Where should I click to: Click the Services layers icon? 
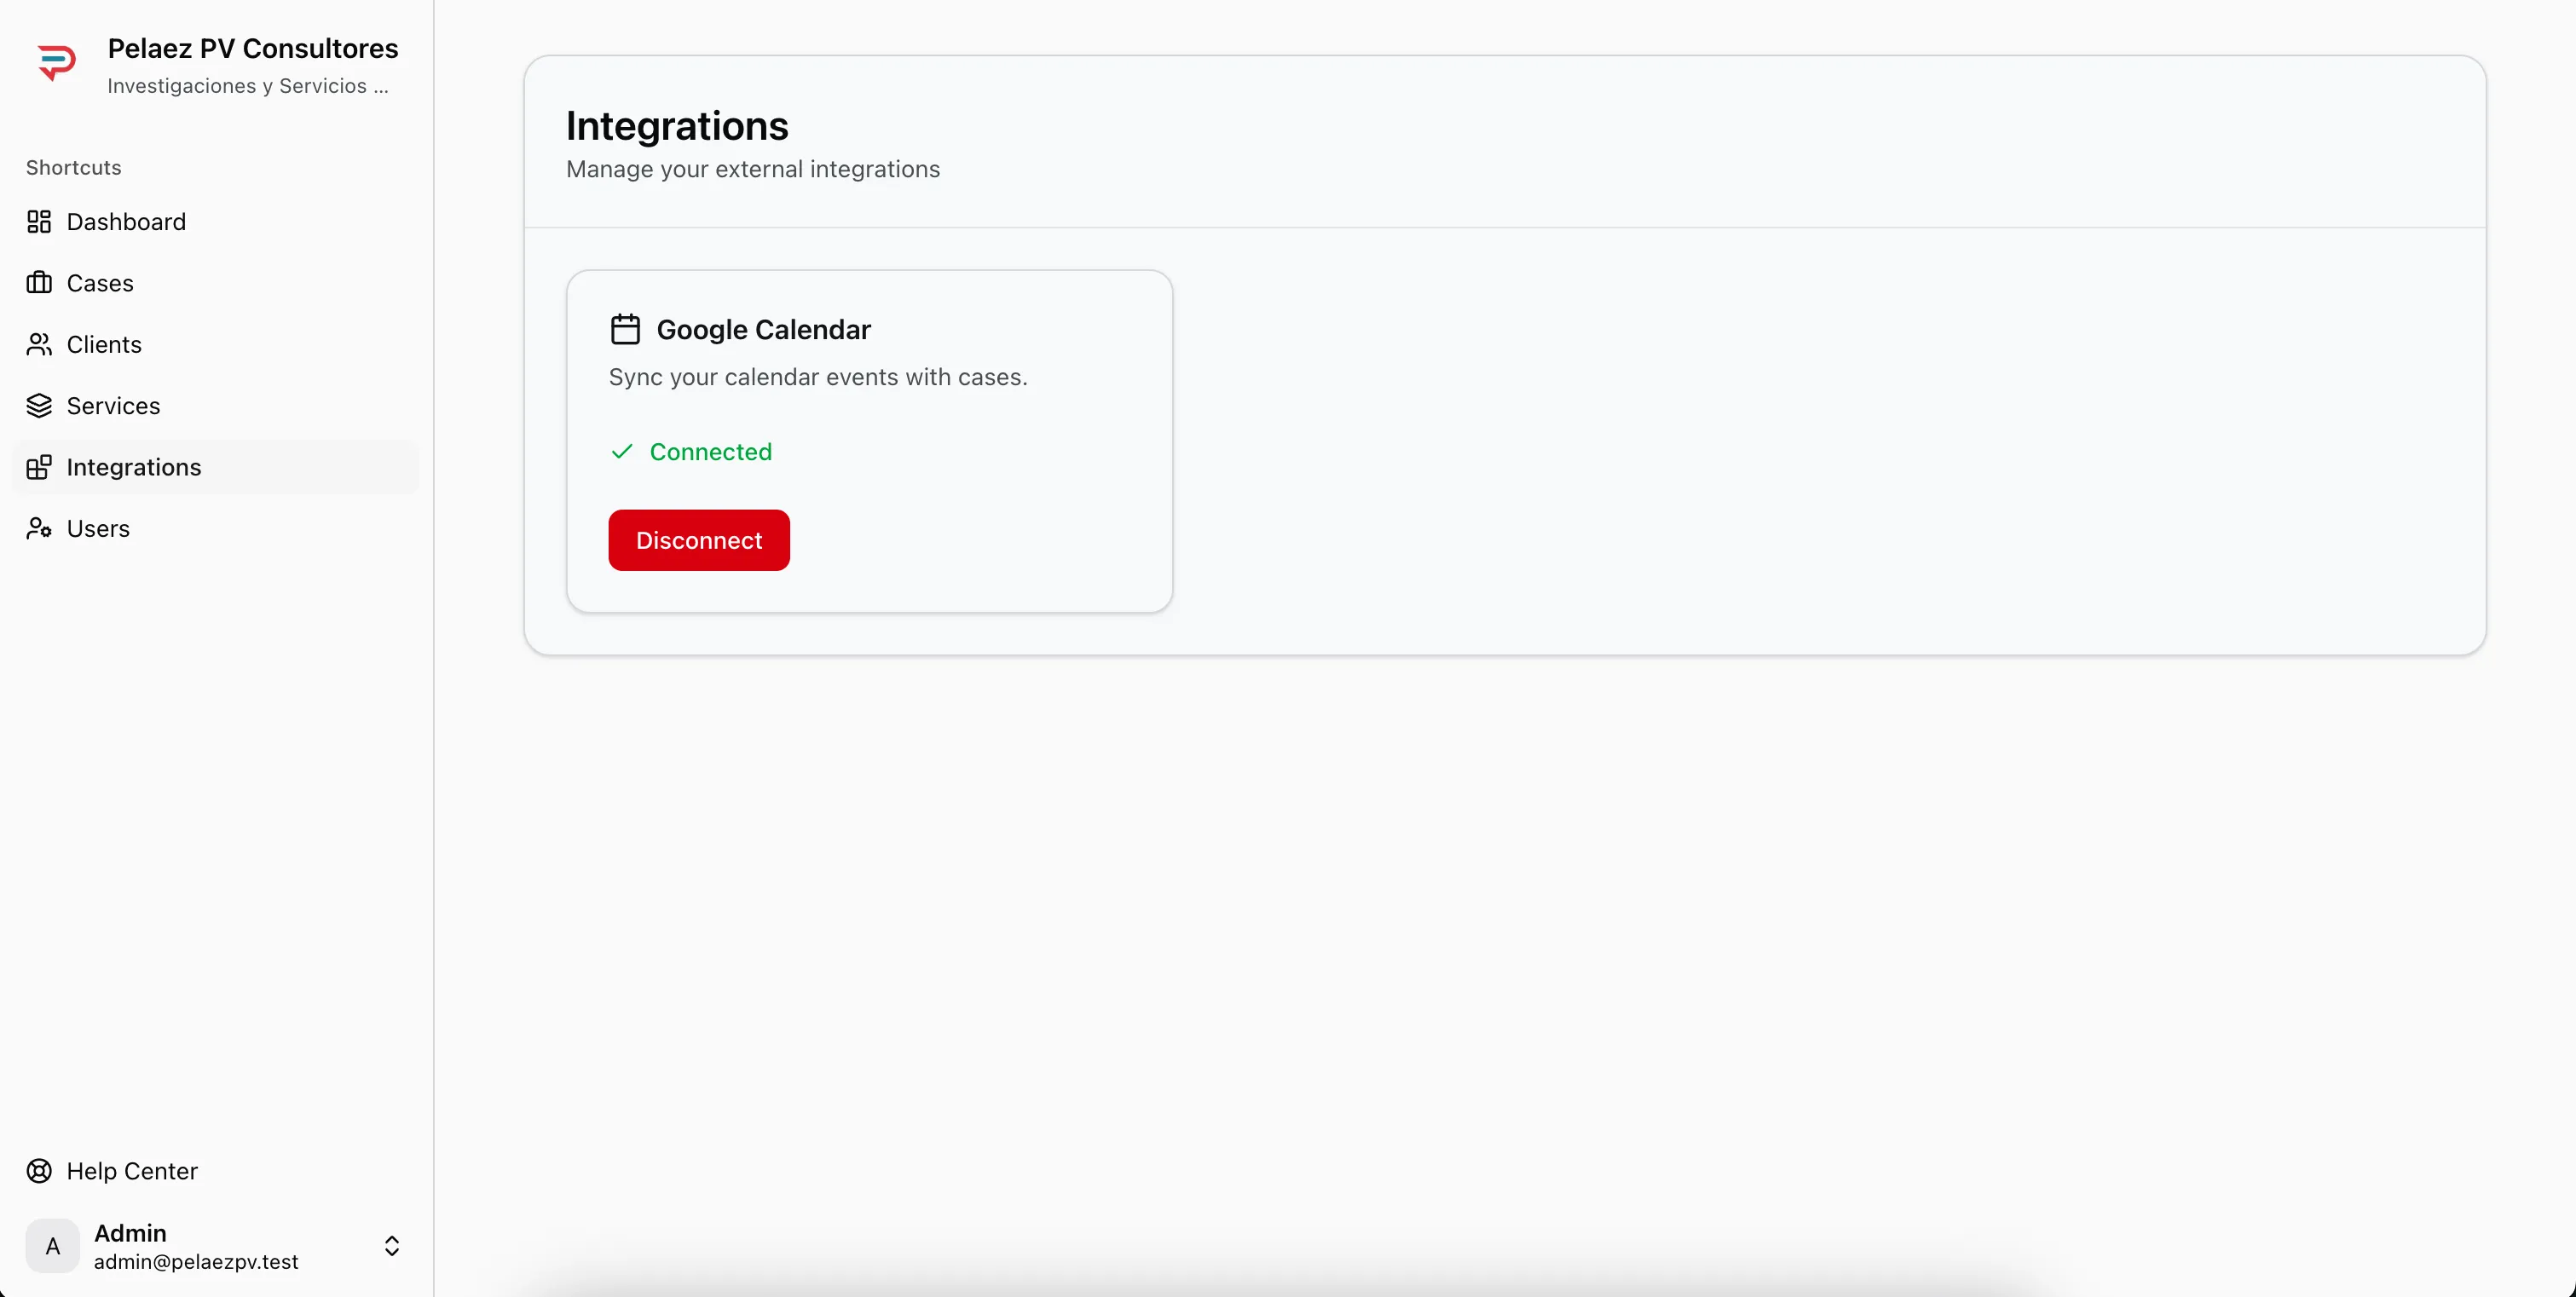point(40,406)
